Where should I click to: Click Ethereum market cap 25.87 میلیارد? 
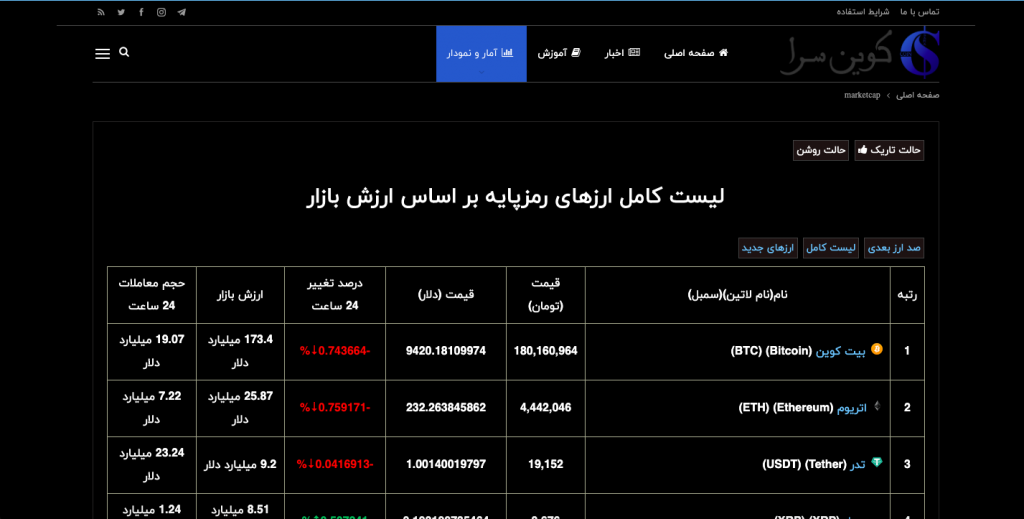(240, 408)
